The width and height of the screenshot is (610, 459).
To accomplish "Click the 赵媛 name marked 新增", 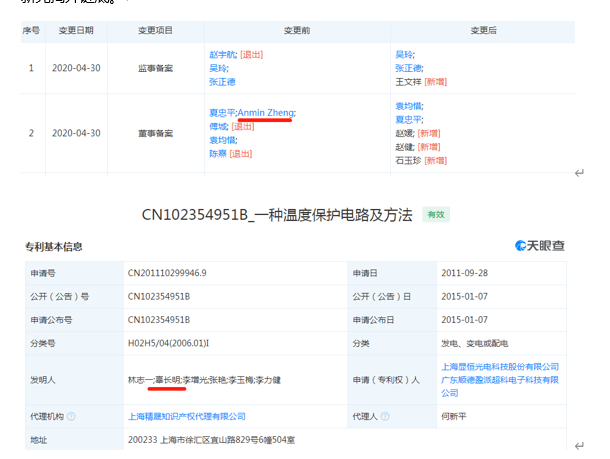I will click(x=404, y=133).
